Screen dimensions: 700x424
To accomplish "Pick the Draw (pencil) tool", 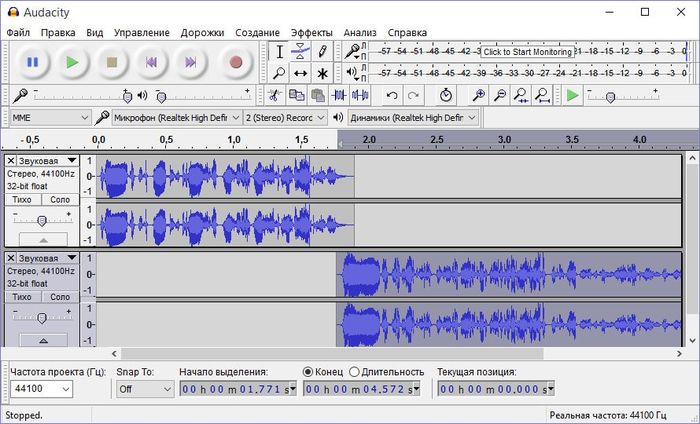I will (x=322, y=51).
